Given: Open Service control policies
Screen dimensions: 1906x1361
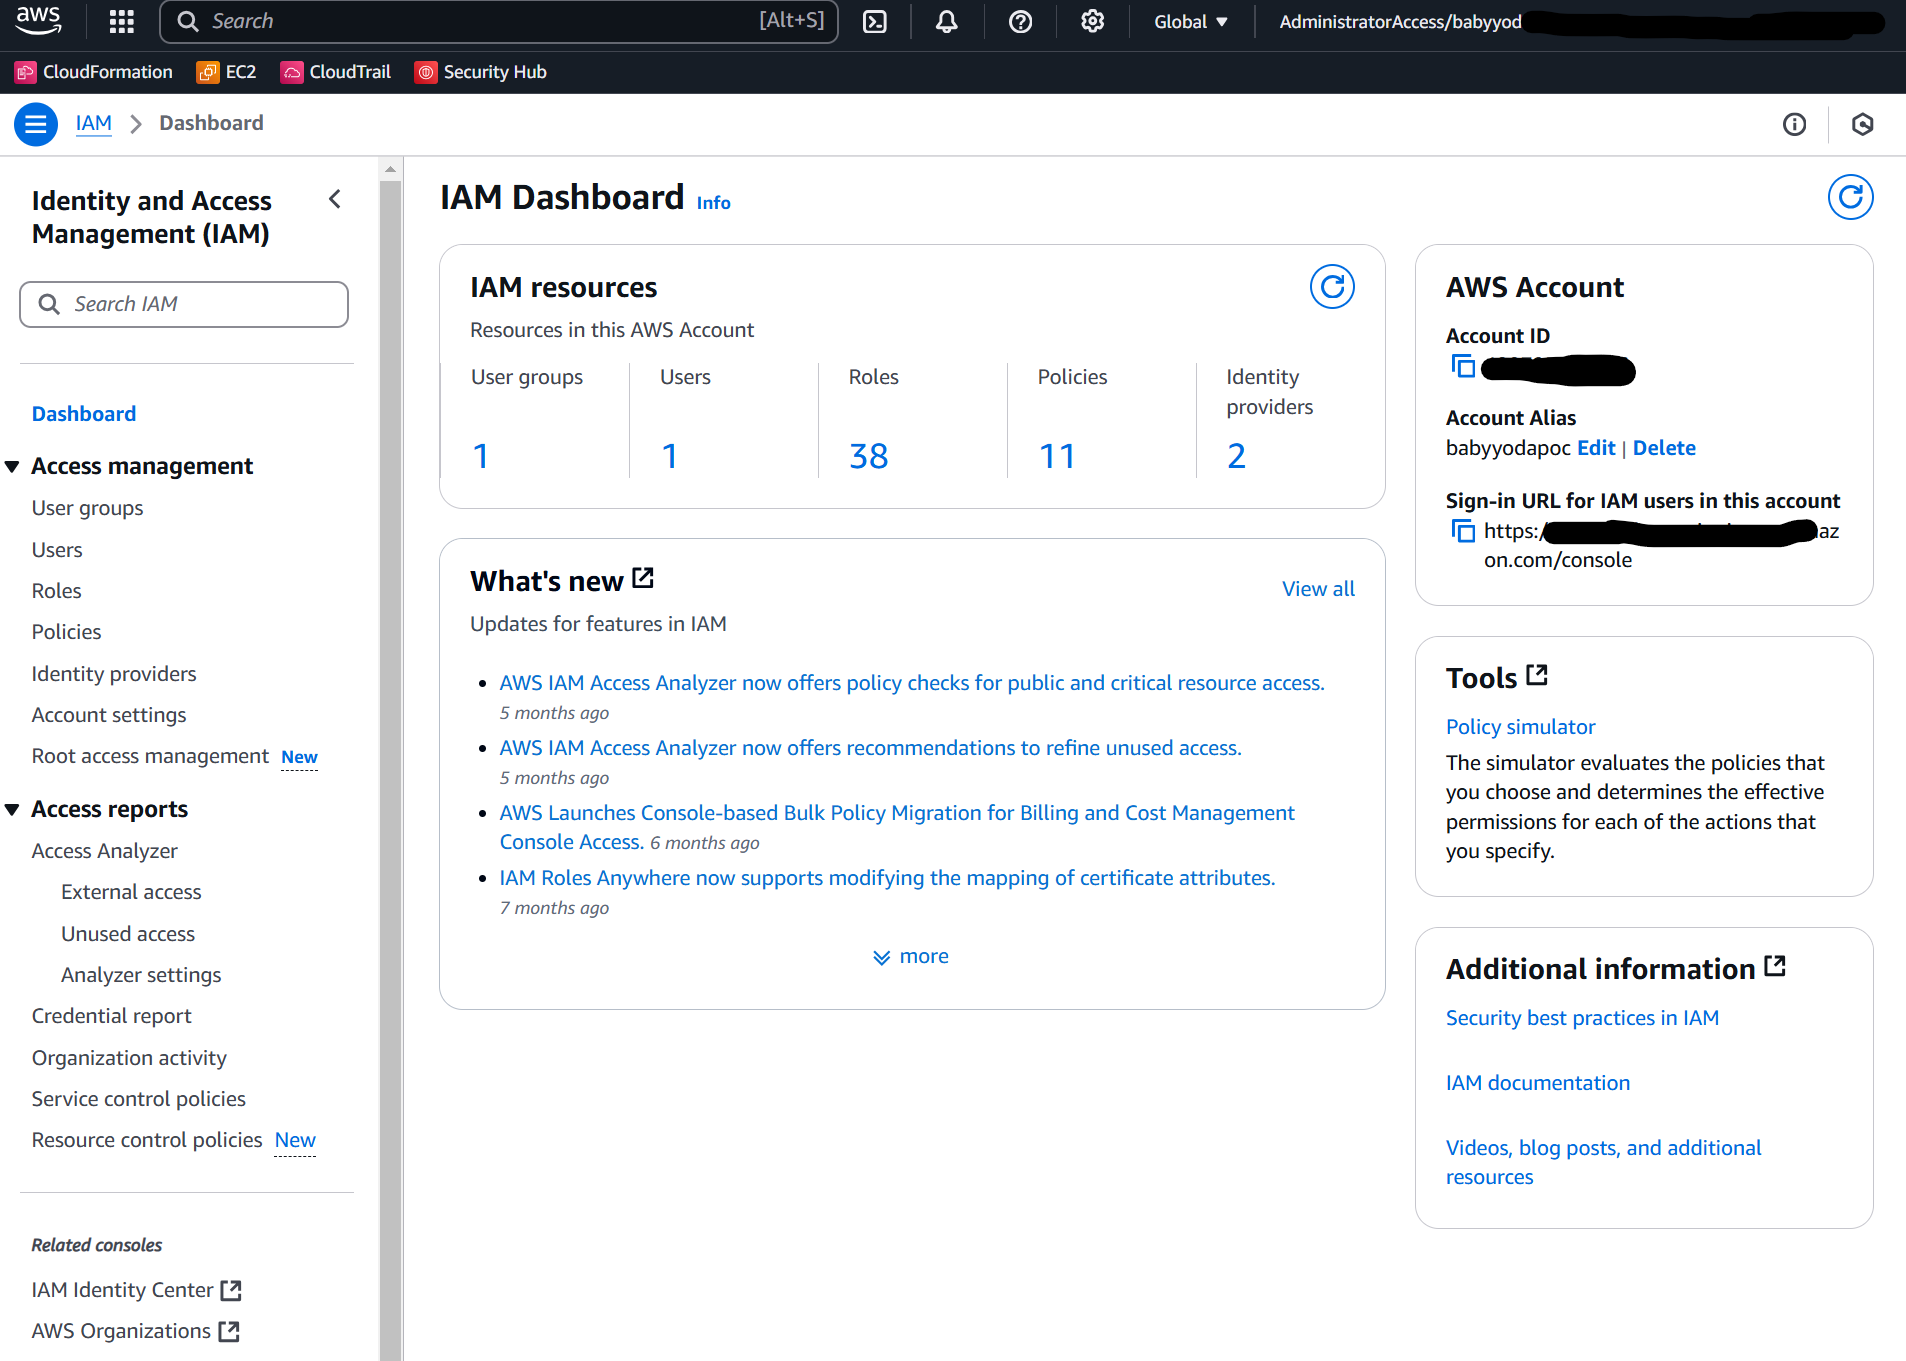Looking at the screenshot, I should (x=138, y=1099).
